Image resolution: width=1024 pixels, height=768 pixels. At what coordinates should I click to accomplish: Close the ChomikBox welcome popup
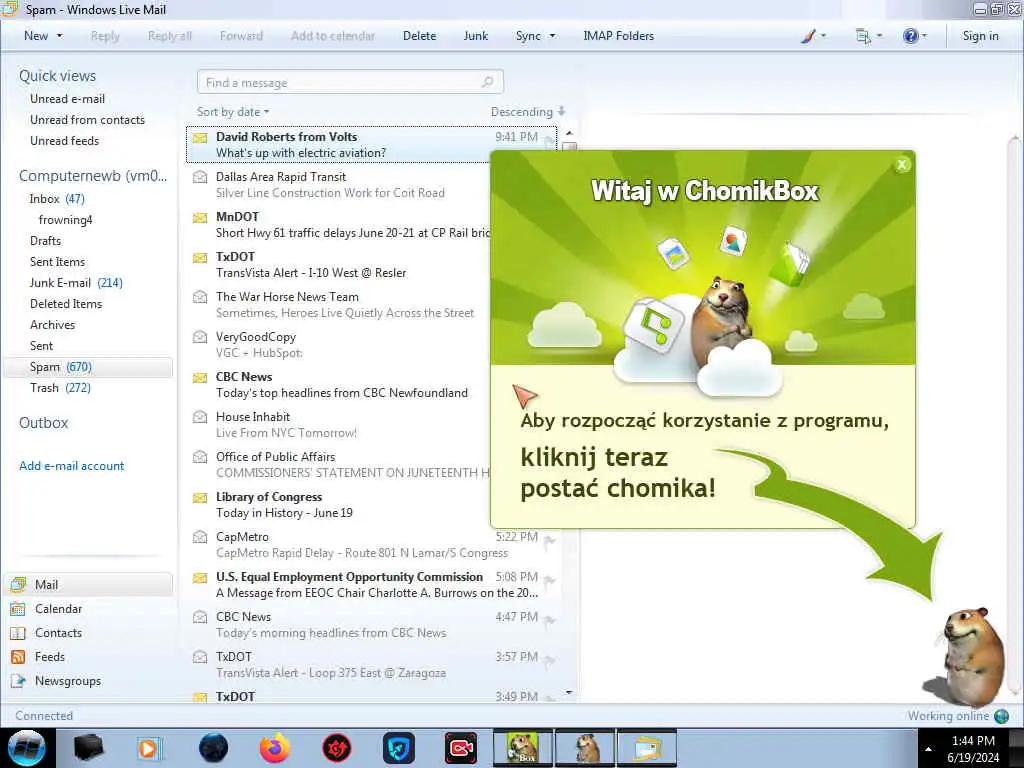click(x=902, y=165)
